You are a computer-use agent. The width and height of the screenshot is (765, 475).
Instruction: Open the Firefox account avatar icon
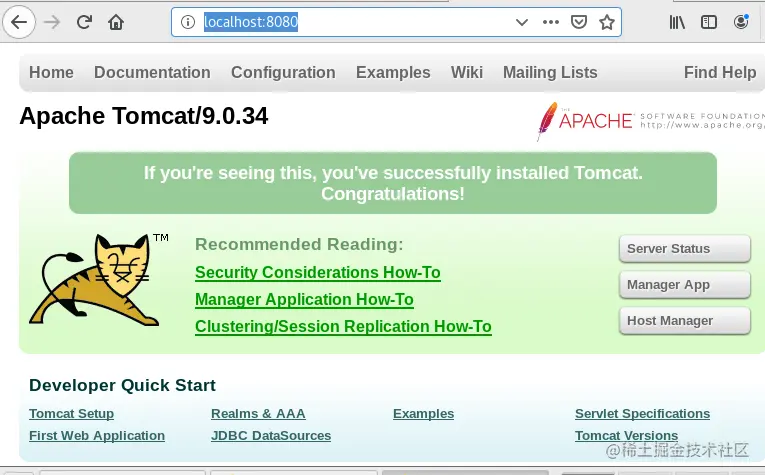tap(741, 22)
